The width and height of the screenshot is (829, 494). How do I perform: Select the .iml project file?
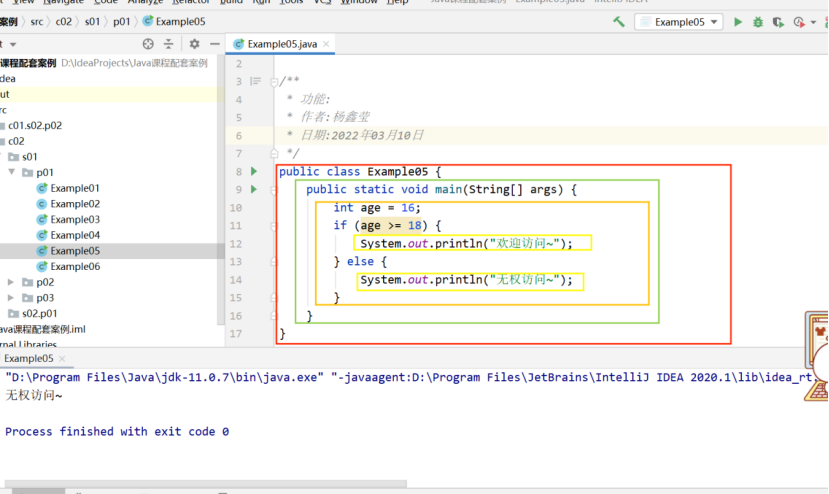click(43, 329)
